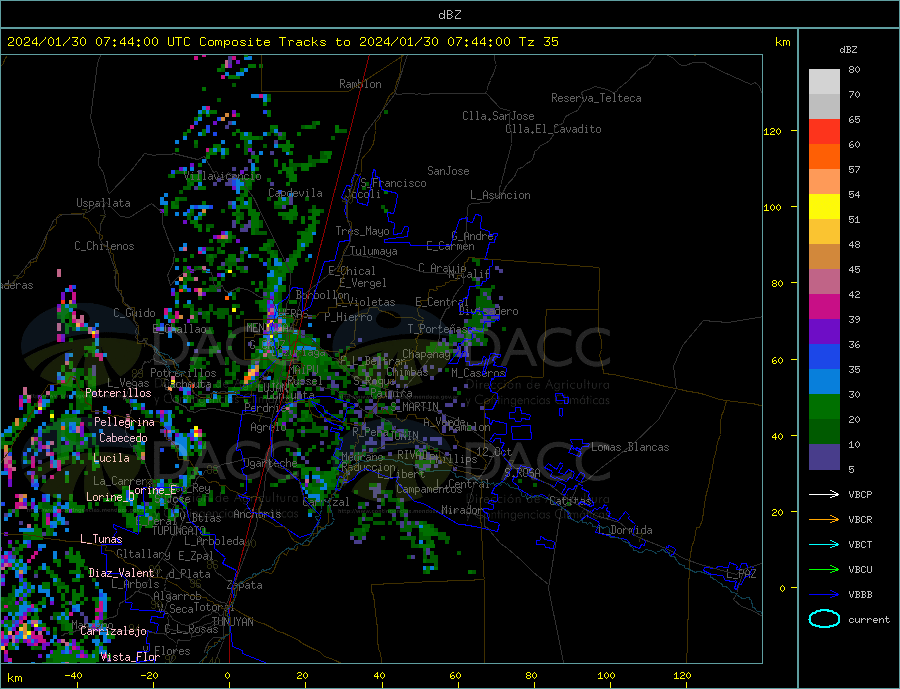Click the 120 km right-axis tick label
The height and width of the screenshot is (689, 900).
click(772, 131)
